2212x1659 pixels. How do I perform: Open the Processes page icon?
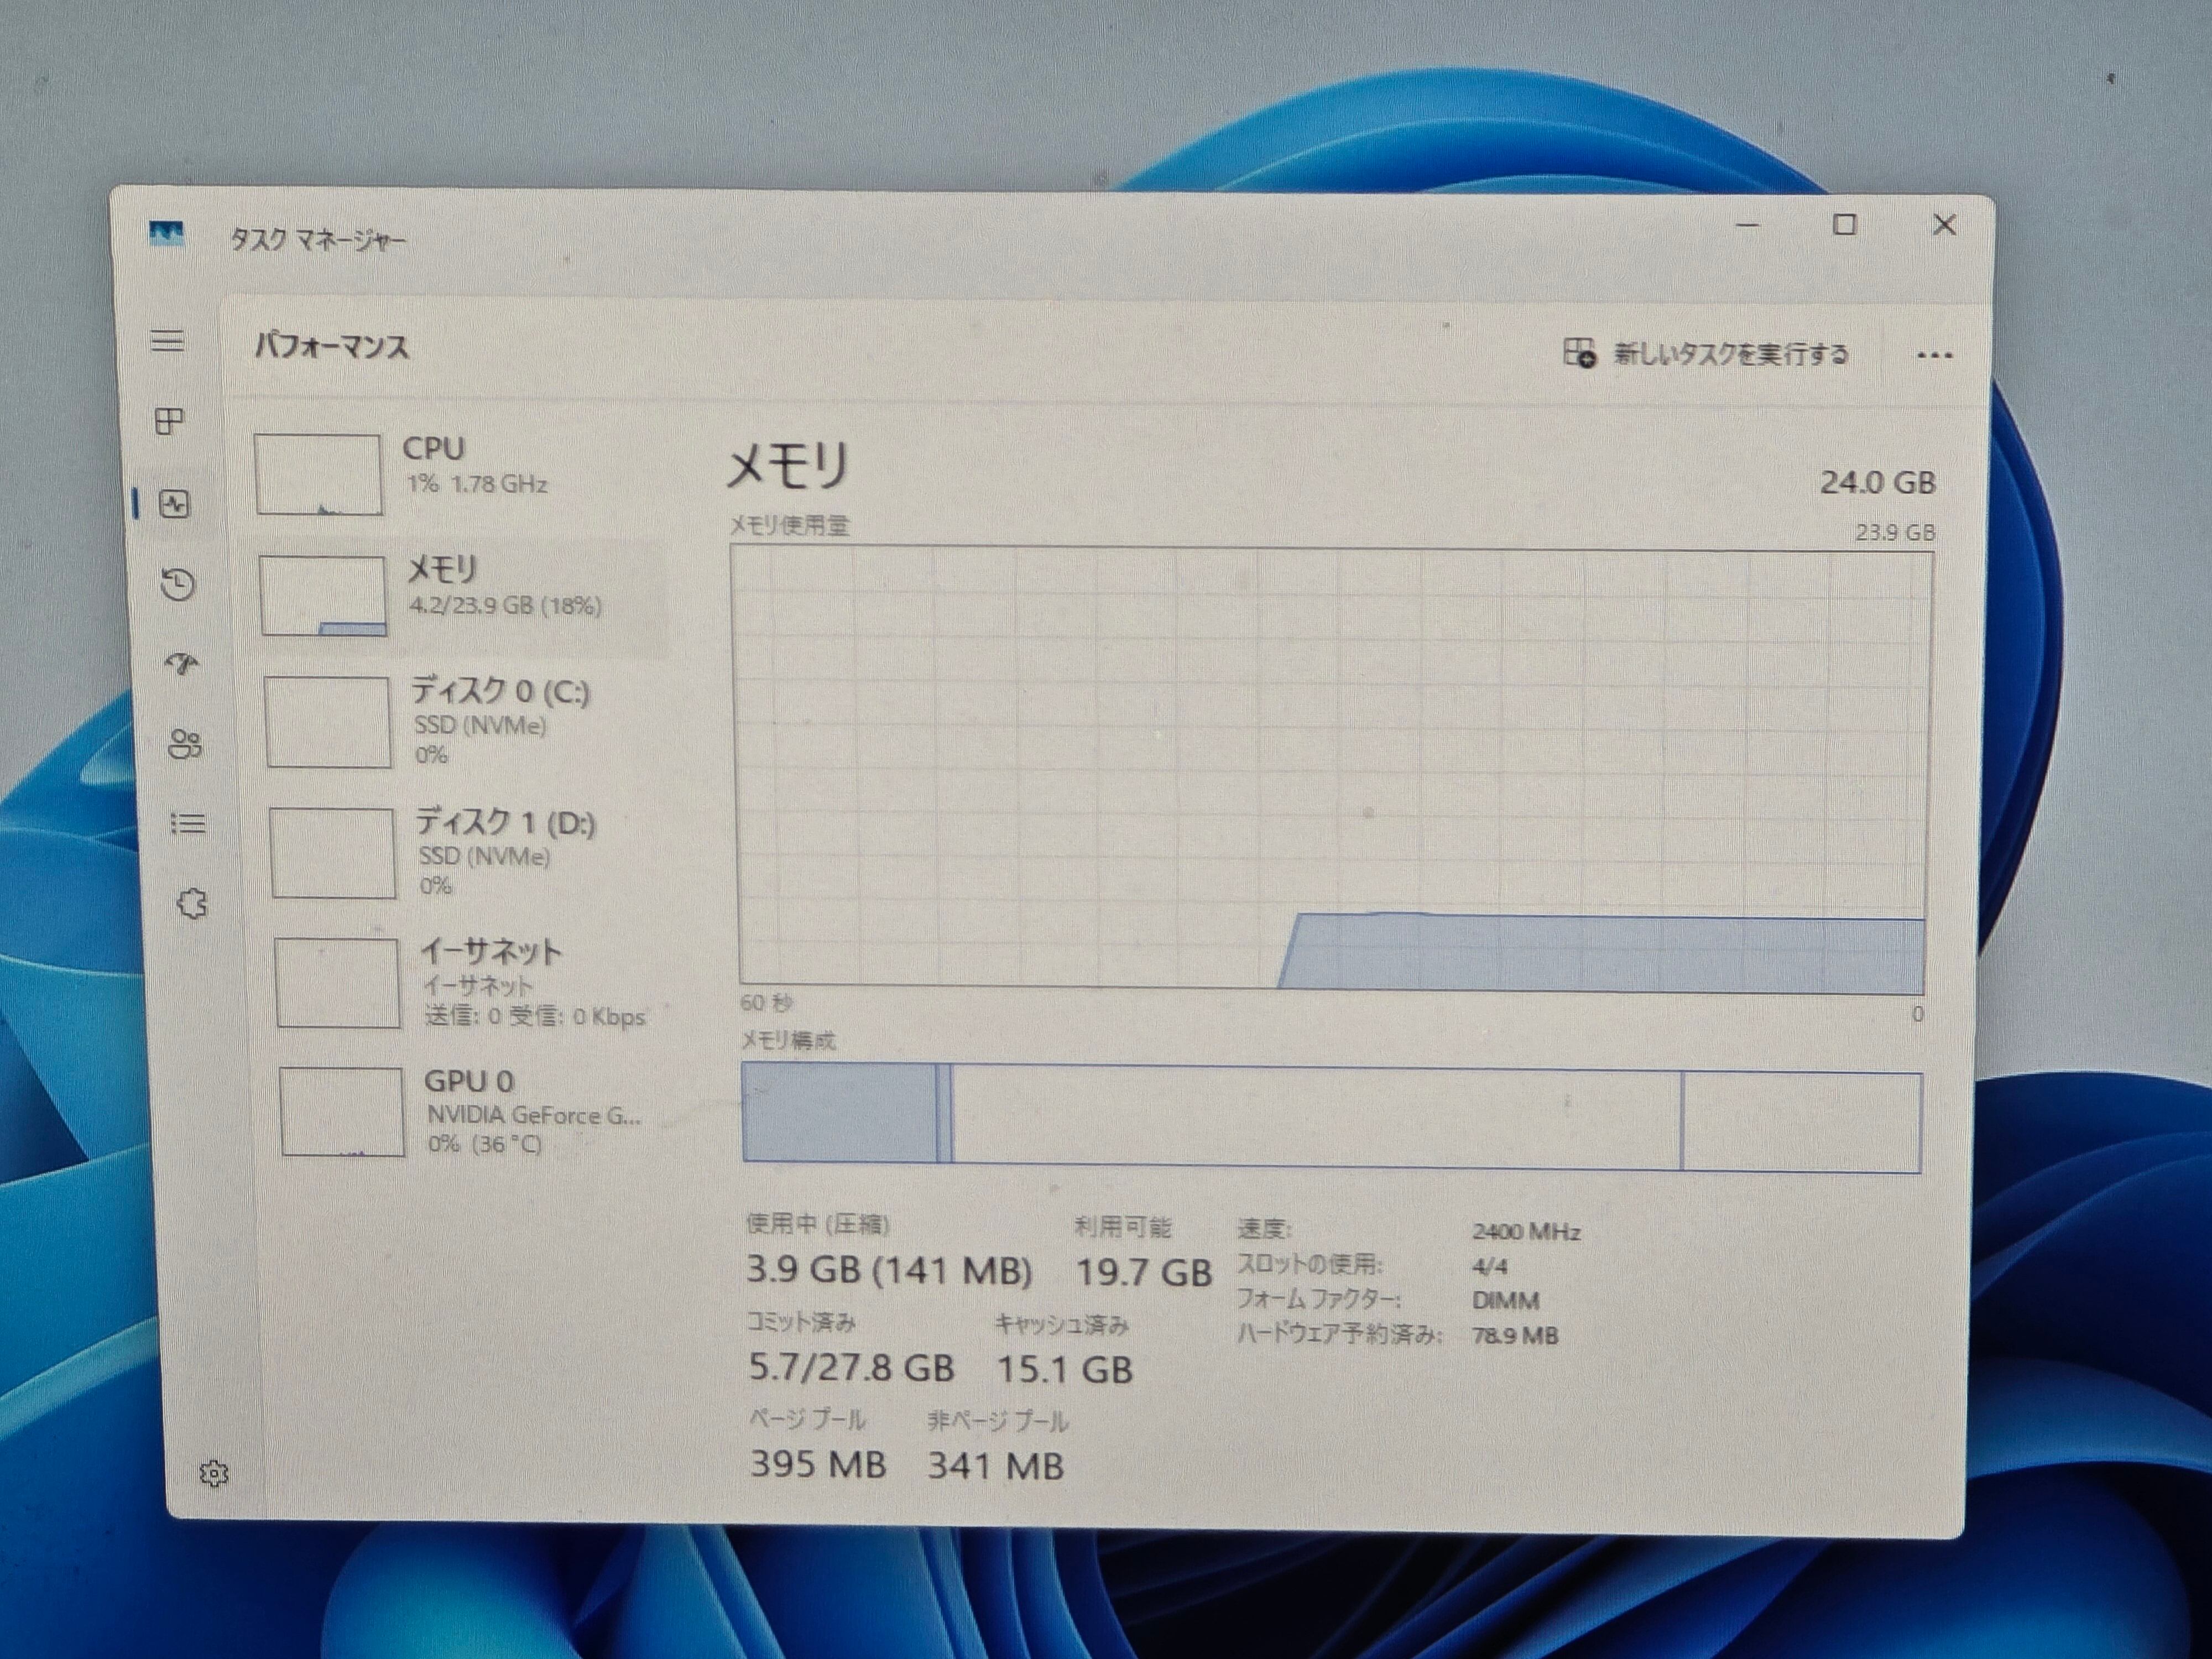coord(170,422)
